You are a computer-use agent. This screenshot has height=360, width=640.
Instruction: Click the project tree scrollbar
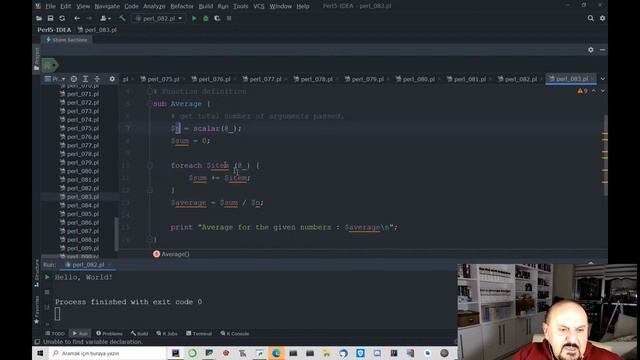point(116,234)
